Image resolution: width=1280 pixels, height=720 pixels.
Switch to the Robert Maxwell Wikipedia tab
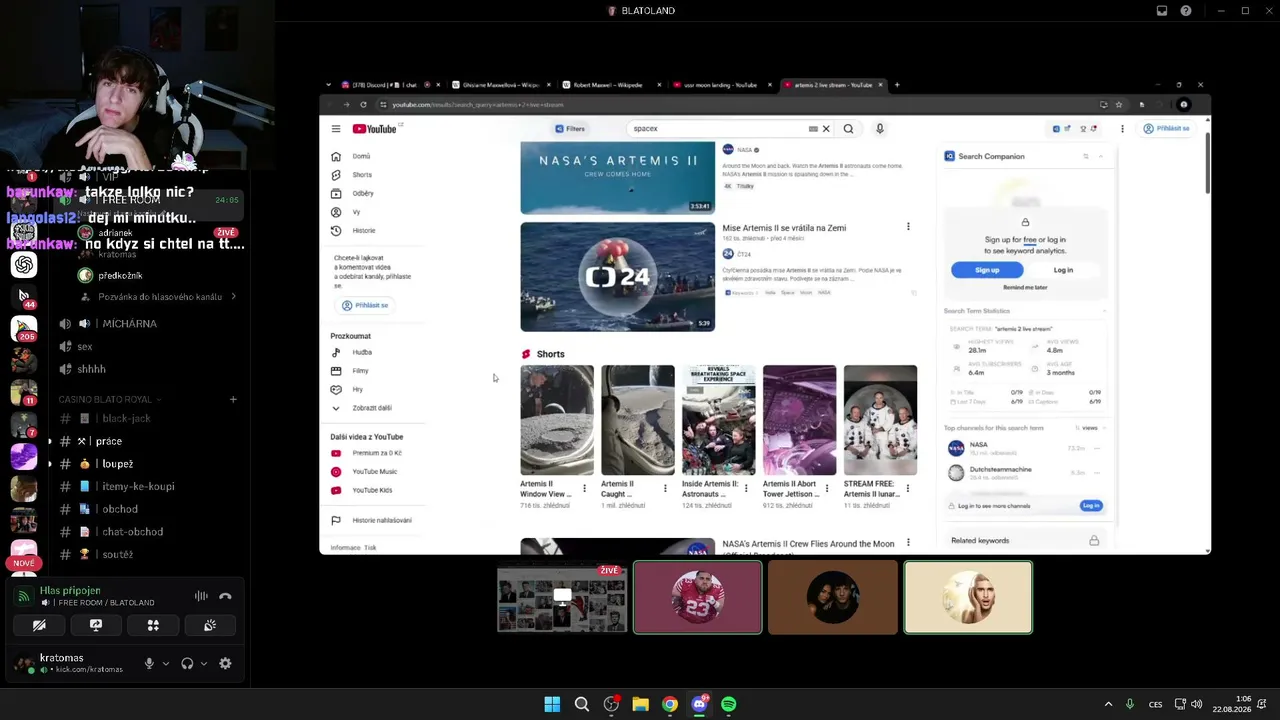click(609, 85)
